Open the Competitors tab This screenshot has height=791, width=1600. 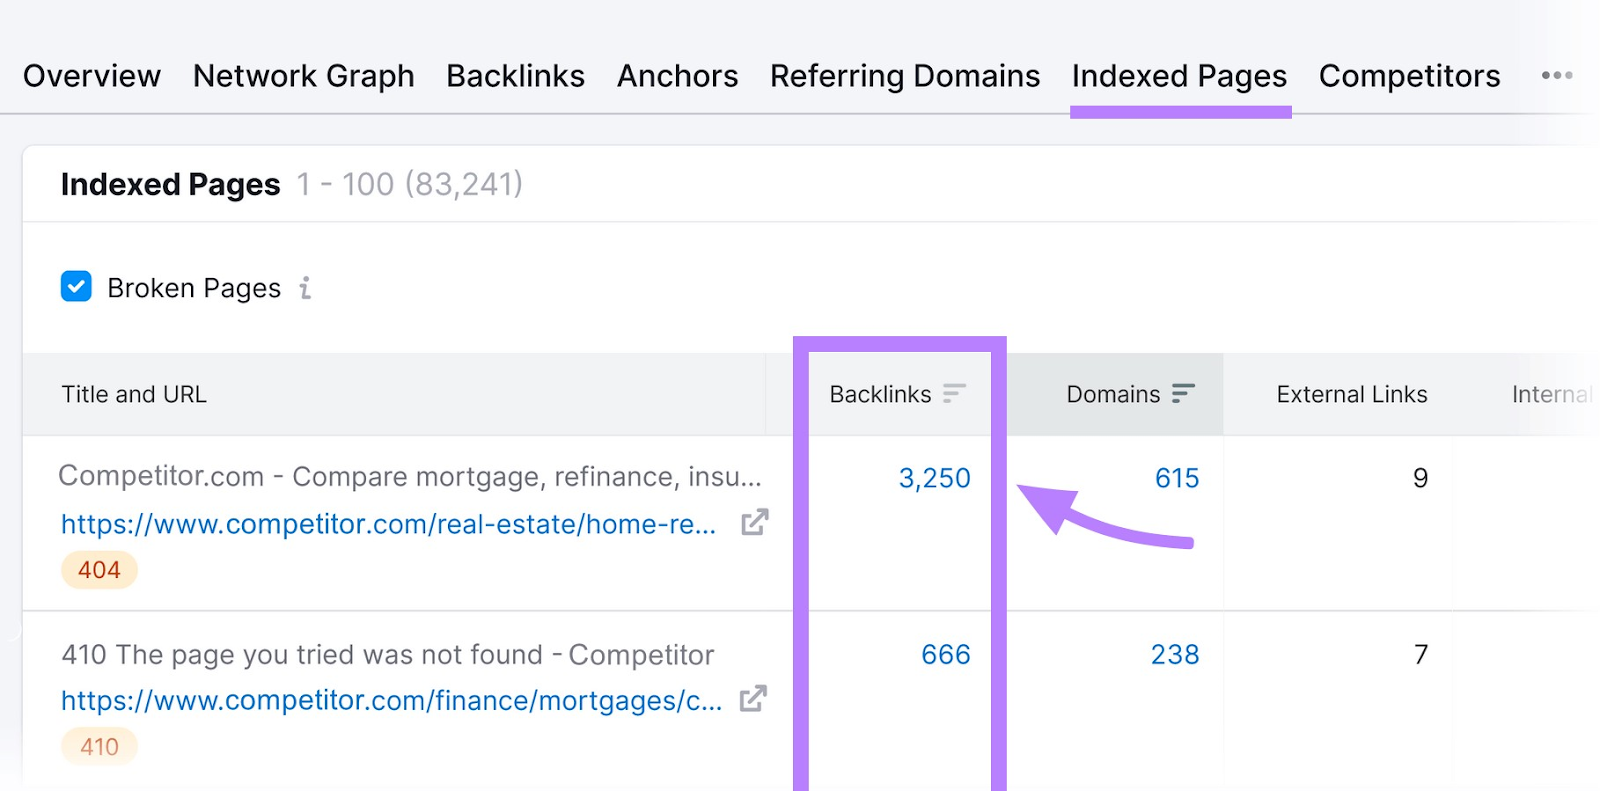coord(1409,75)
